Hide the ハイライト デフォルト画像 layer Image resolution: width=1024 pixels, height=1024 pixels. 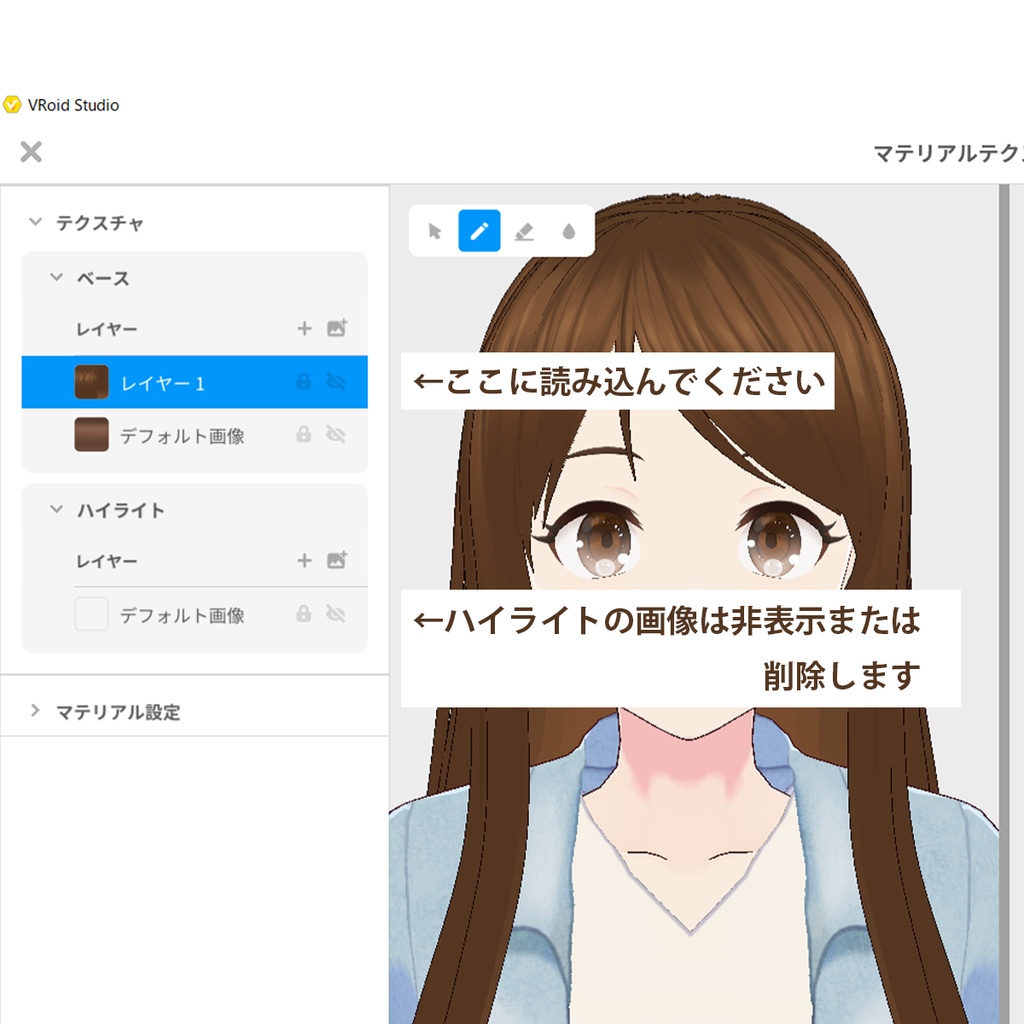point(336,614)
